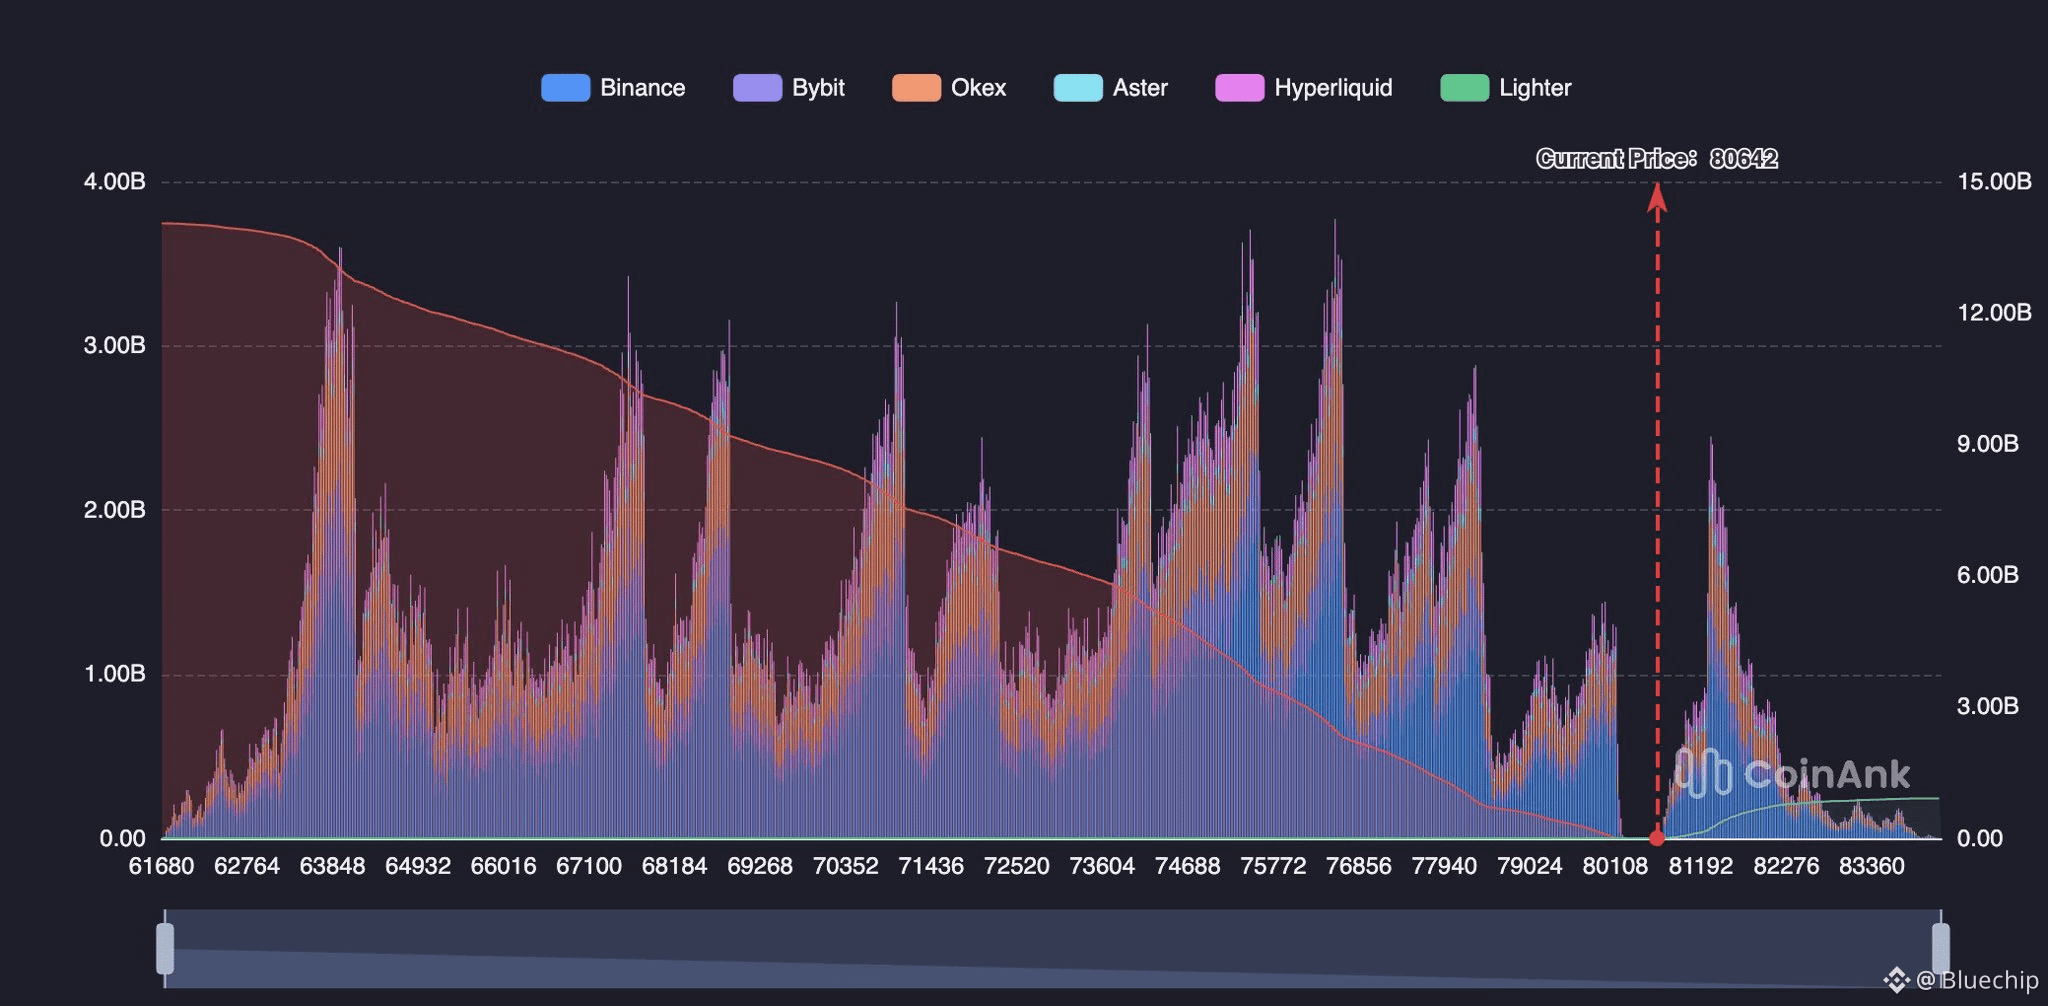Click the 15.00B label on the right axis
The width and height of the screenshot is (2048, 1006).
[x=1994, y=182]
